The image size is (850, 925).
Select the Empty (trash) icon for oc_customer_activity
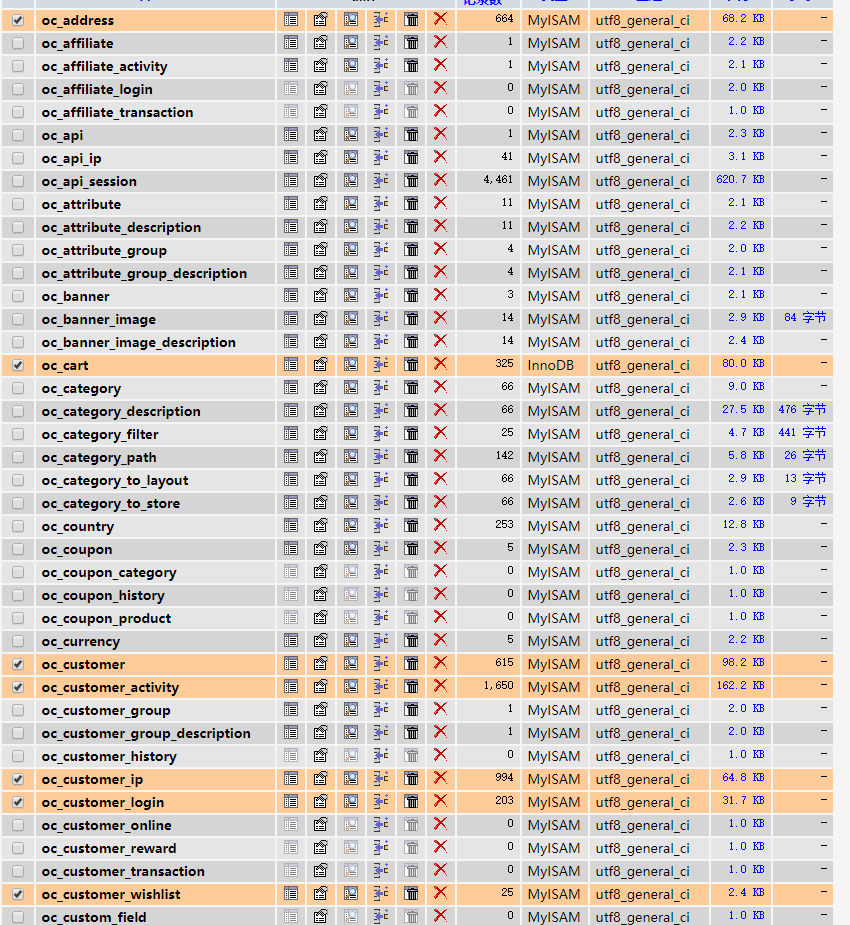point(411,687)
